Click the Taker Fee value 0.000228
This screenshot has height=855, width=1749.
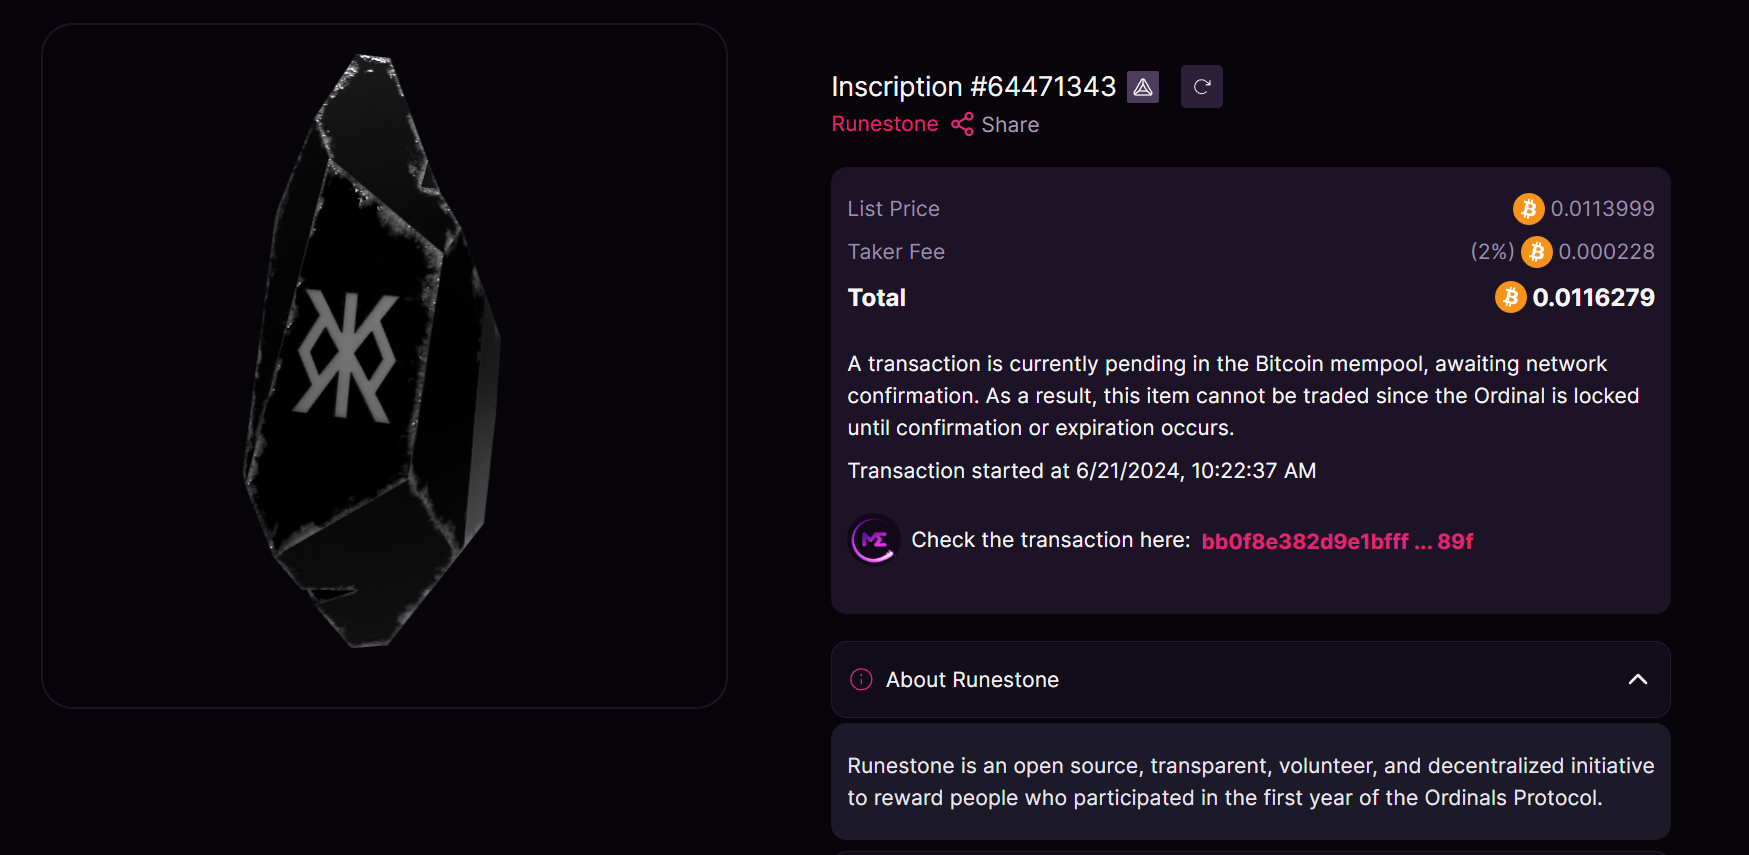pos(1606,252)
